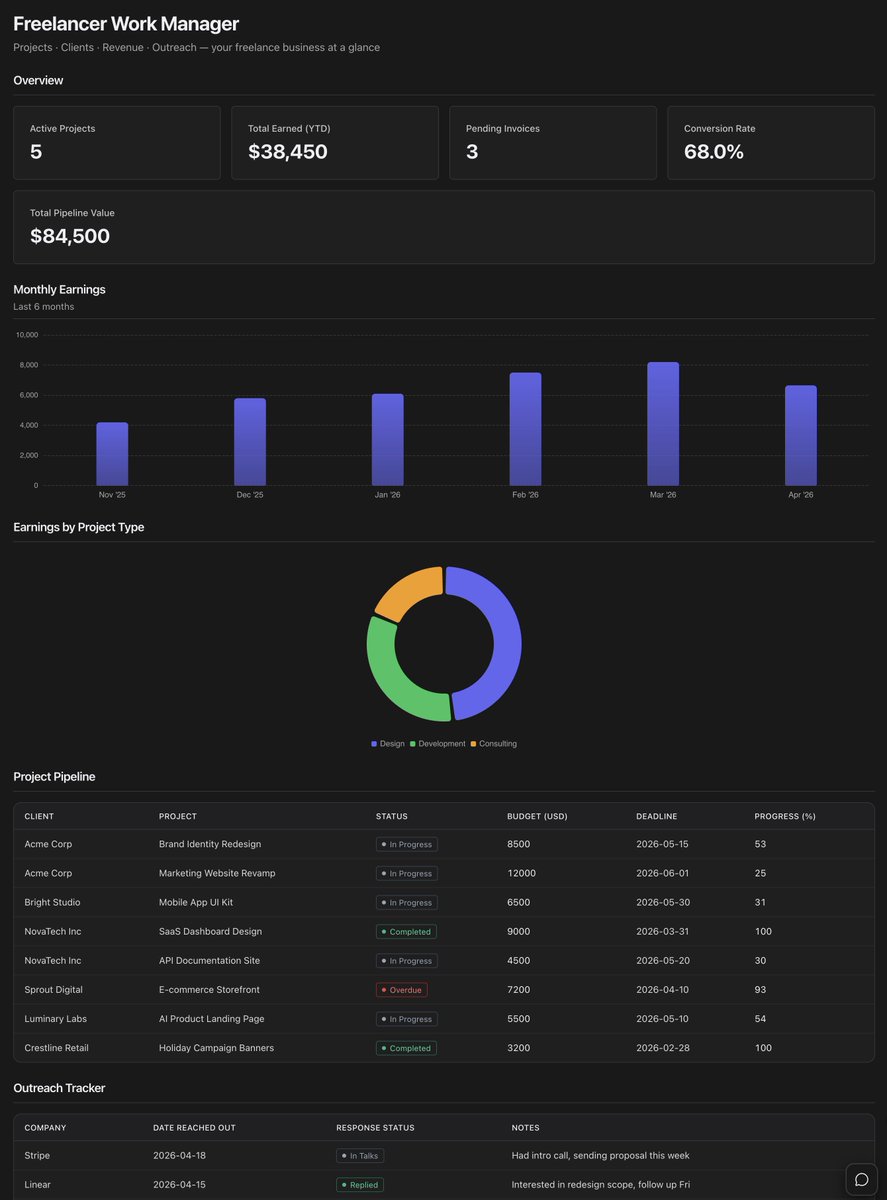Click In Progress badge for Brand Identity Redesign
Viewport: 887px width, 1200px height.
[x=407, y=844]
